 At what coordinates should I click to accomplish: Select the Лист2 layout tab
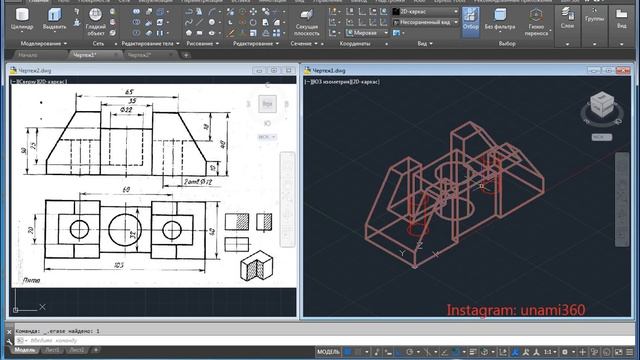point(76,350)
